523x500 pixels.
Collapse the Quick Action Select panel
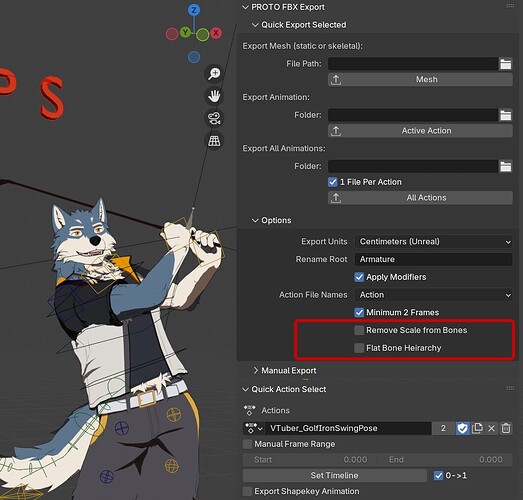pos(285,389)
